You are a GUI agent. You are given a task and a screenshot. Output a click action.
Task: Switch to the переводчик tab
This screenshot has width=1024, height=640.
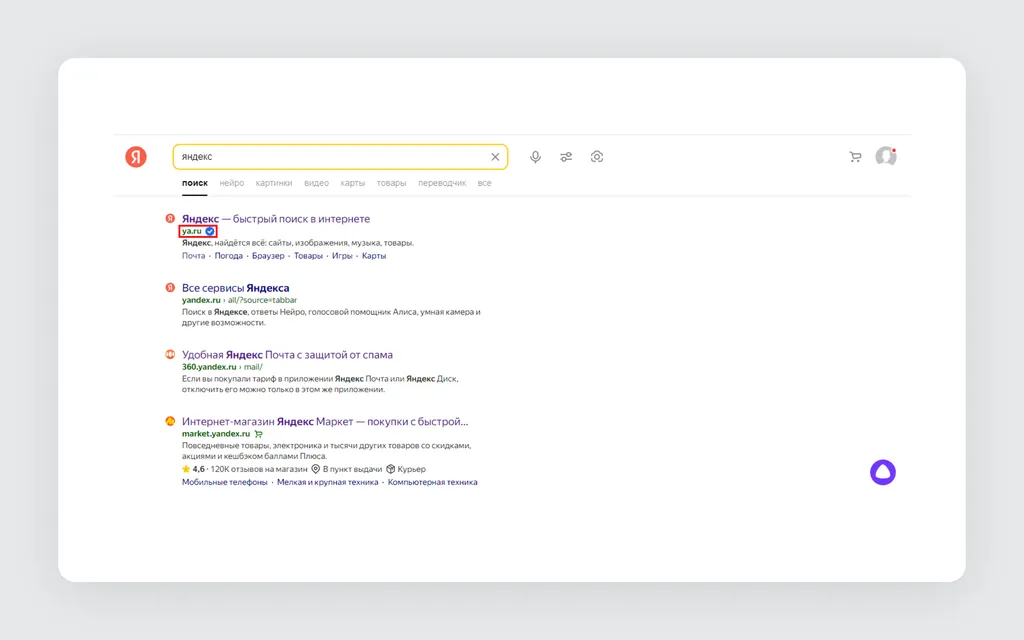click(442, 183)
